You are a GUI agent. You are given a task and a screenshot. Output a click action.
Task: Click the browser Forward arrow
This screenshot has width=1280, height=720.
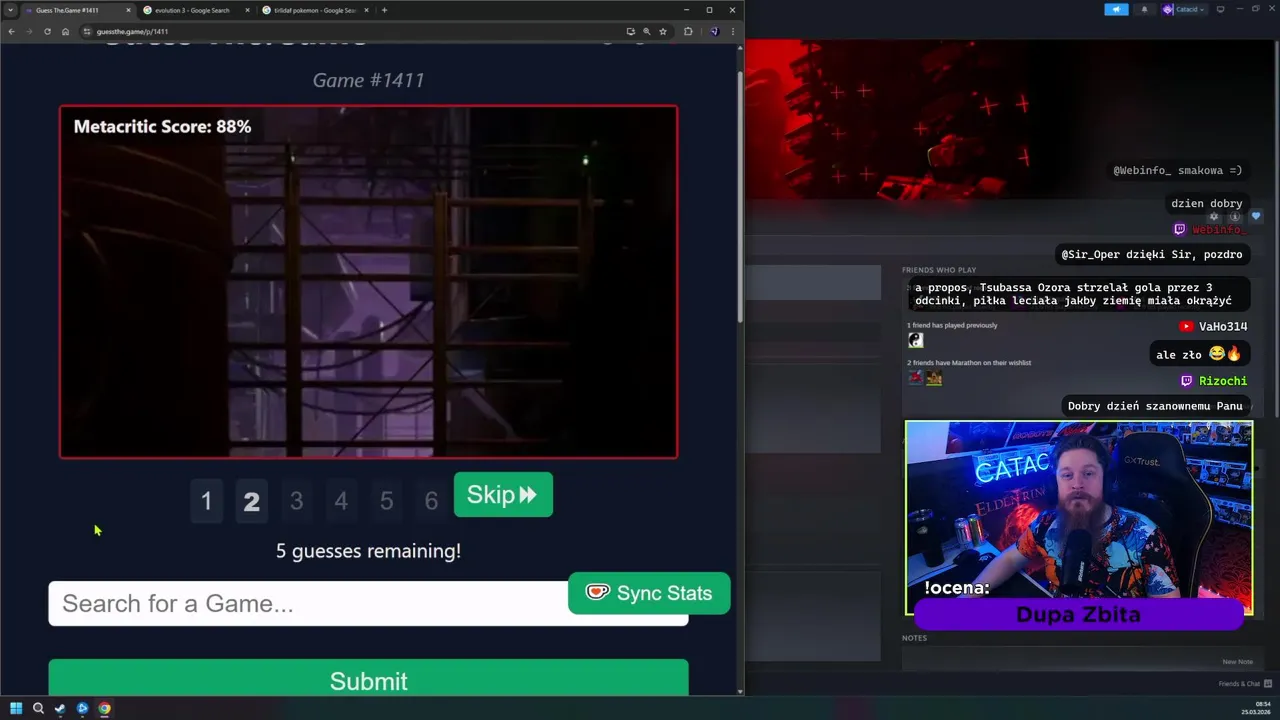coord(28,31)
